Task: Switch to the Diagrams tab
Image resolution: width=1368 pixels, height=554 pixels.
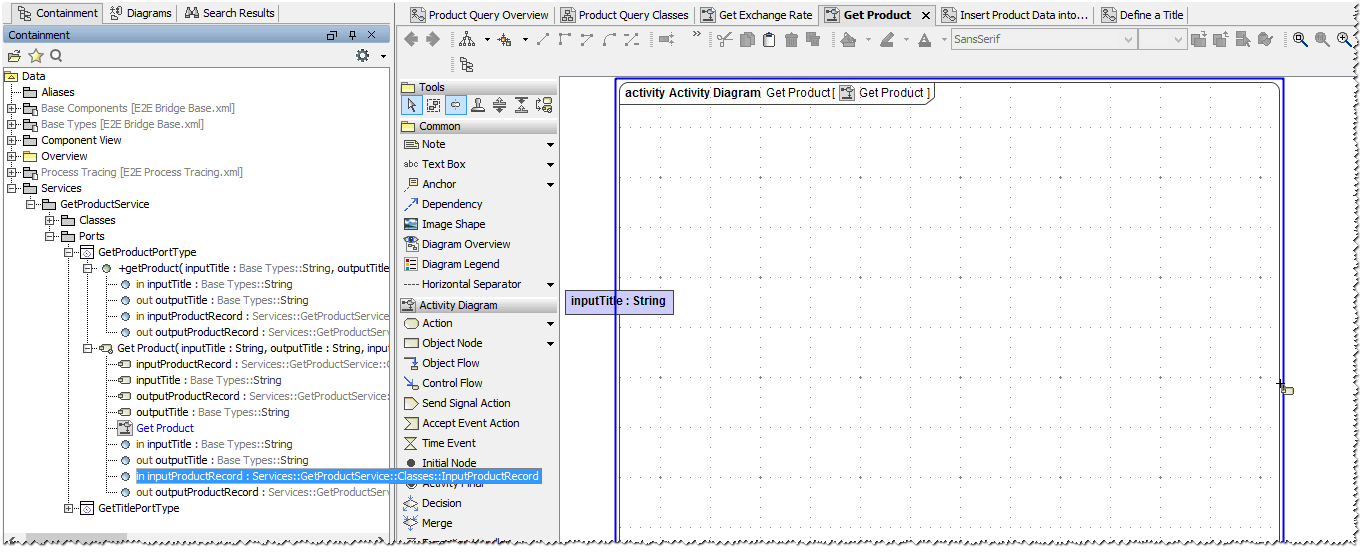Action: [x=141, y=13]
